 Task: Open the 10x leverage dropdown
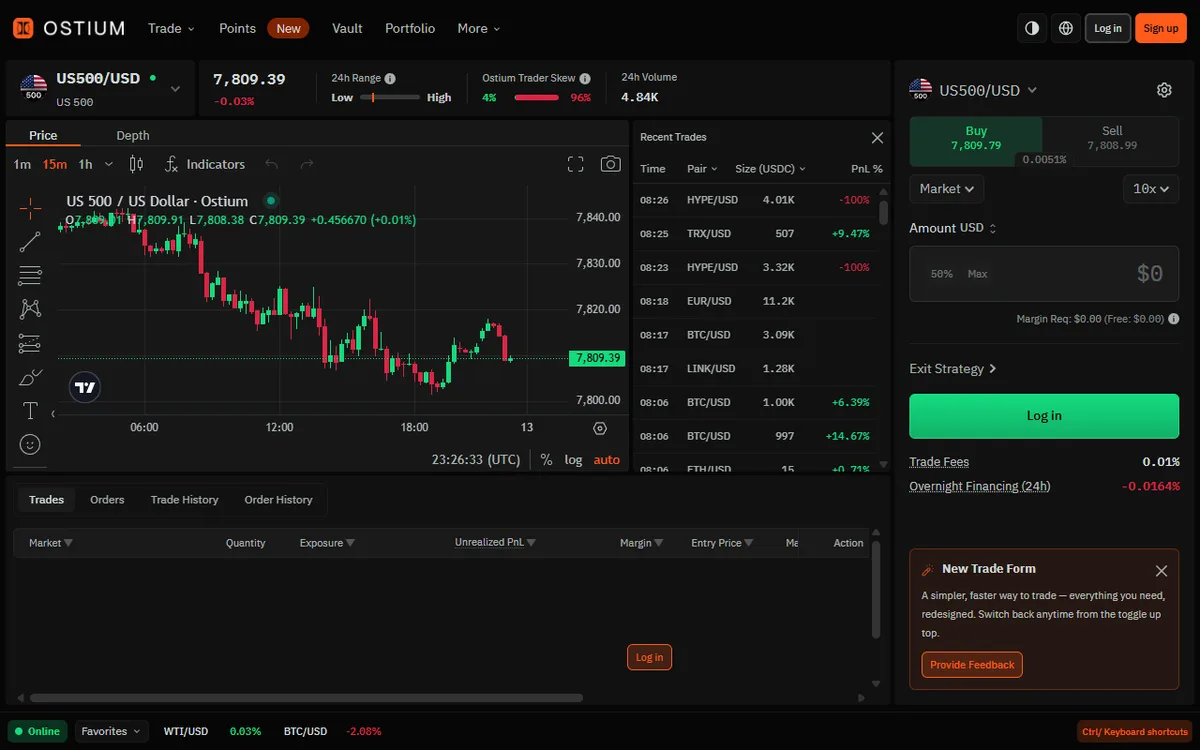1151,188
